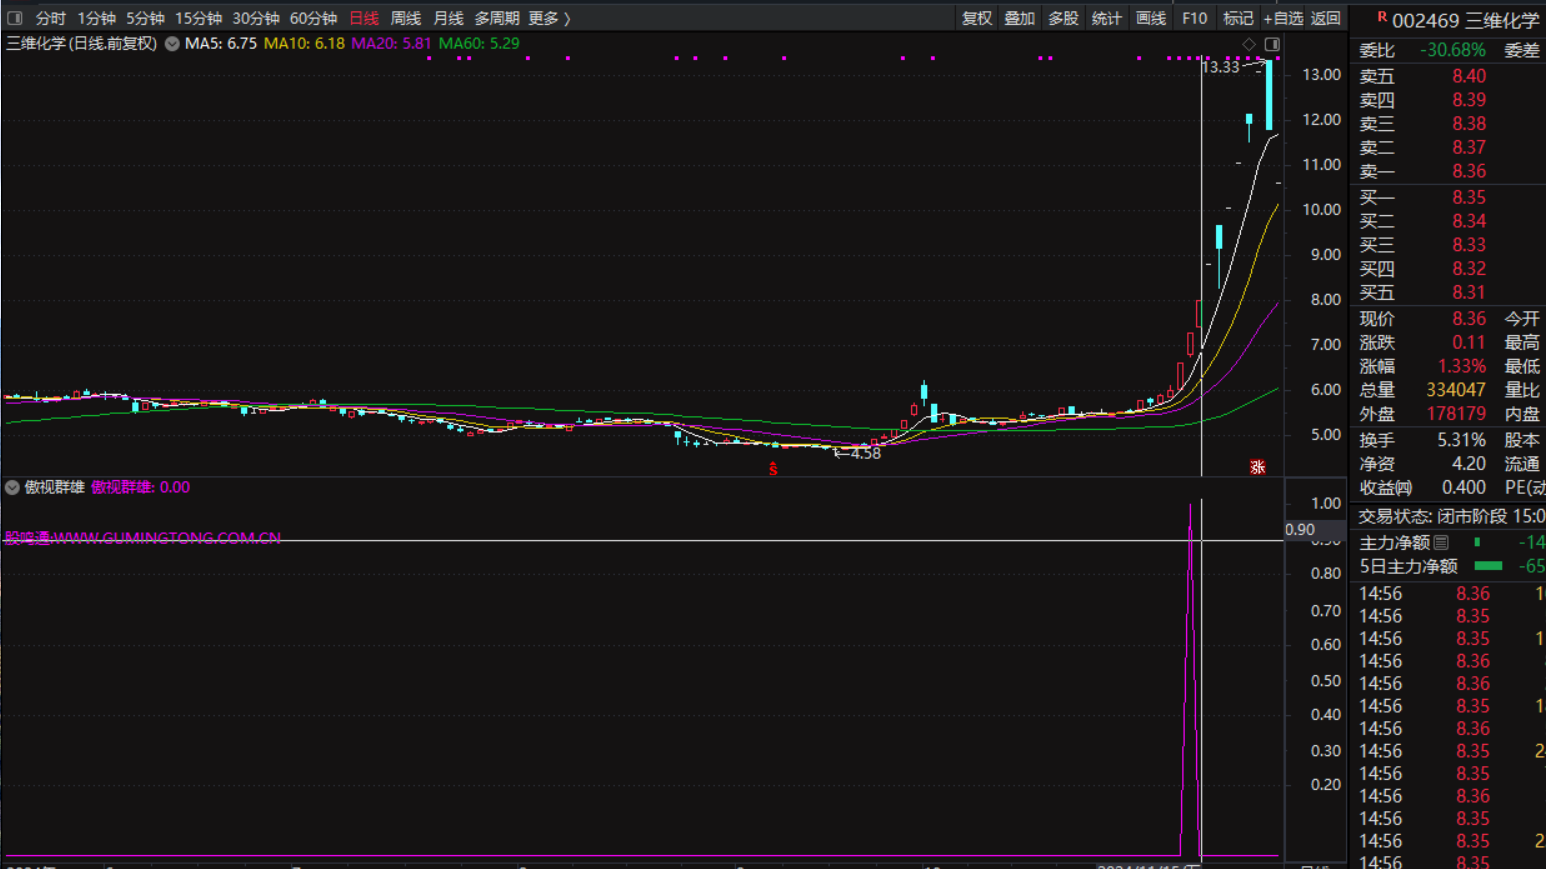Add stock via +自选 button

click(x=1282, y=18)
